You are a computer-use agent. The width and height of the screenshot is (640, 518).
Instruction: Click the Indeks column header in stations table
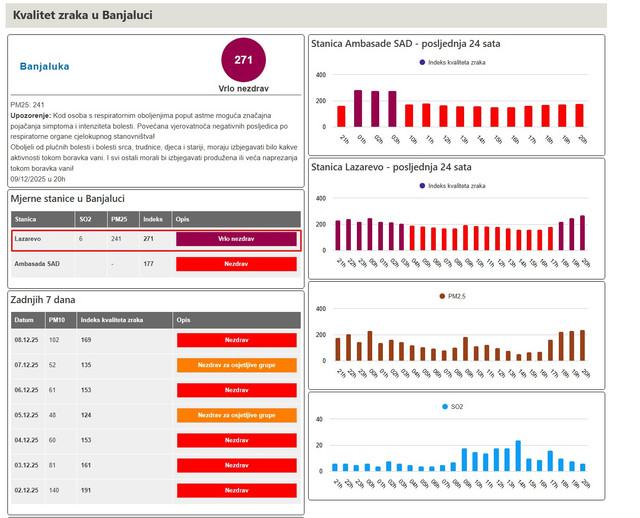[x=156, y=219]
